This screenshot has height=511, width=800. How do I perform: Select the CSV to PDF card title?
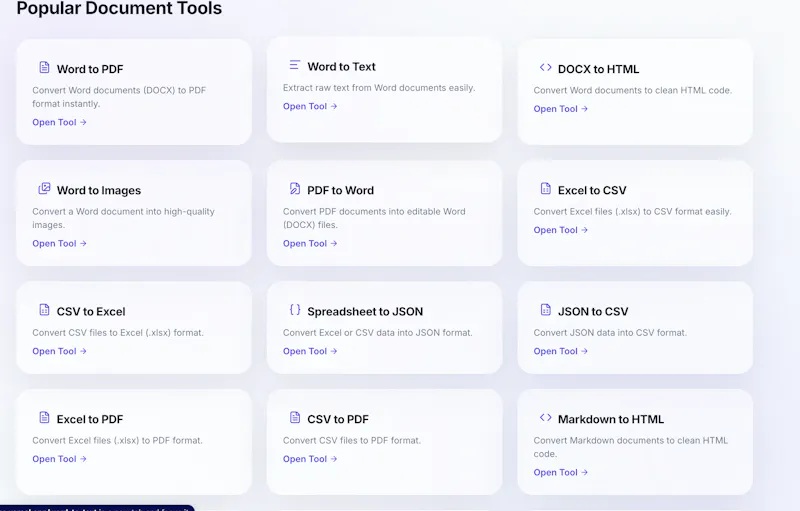tap(338, 419)
